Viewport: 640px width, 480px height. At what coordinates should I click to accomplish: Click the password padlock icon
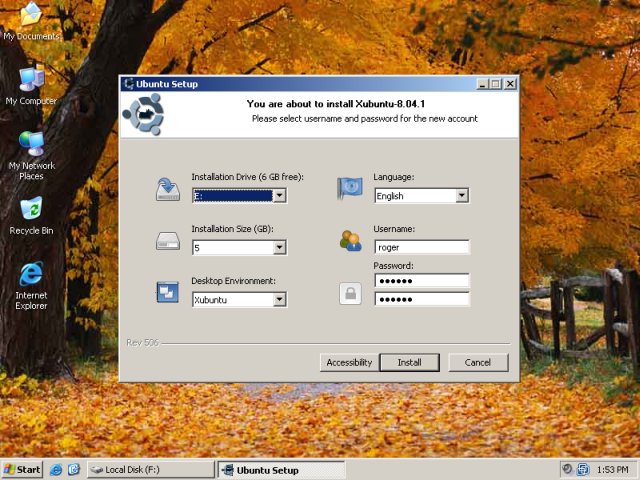[x=350, y=293]
